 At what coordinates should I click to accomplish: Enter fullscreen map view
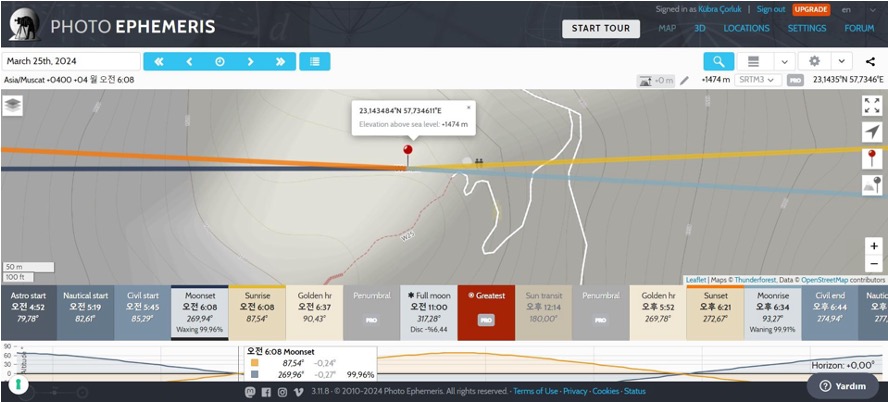point(872,105)
